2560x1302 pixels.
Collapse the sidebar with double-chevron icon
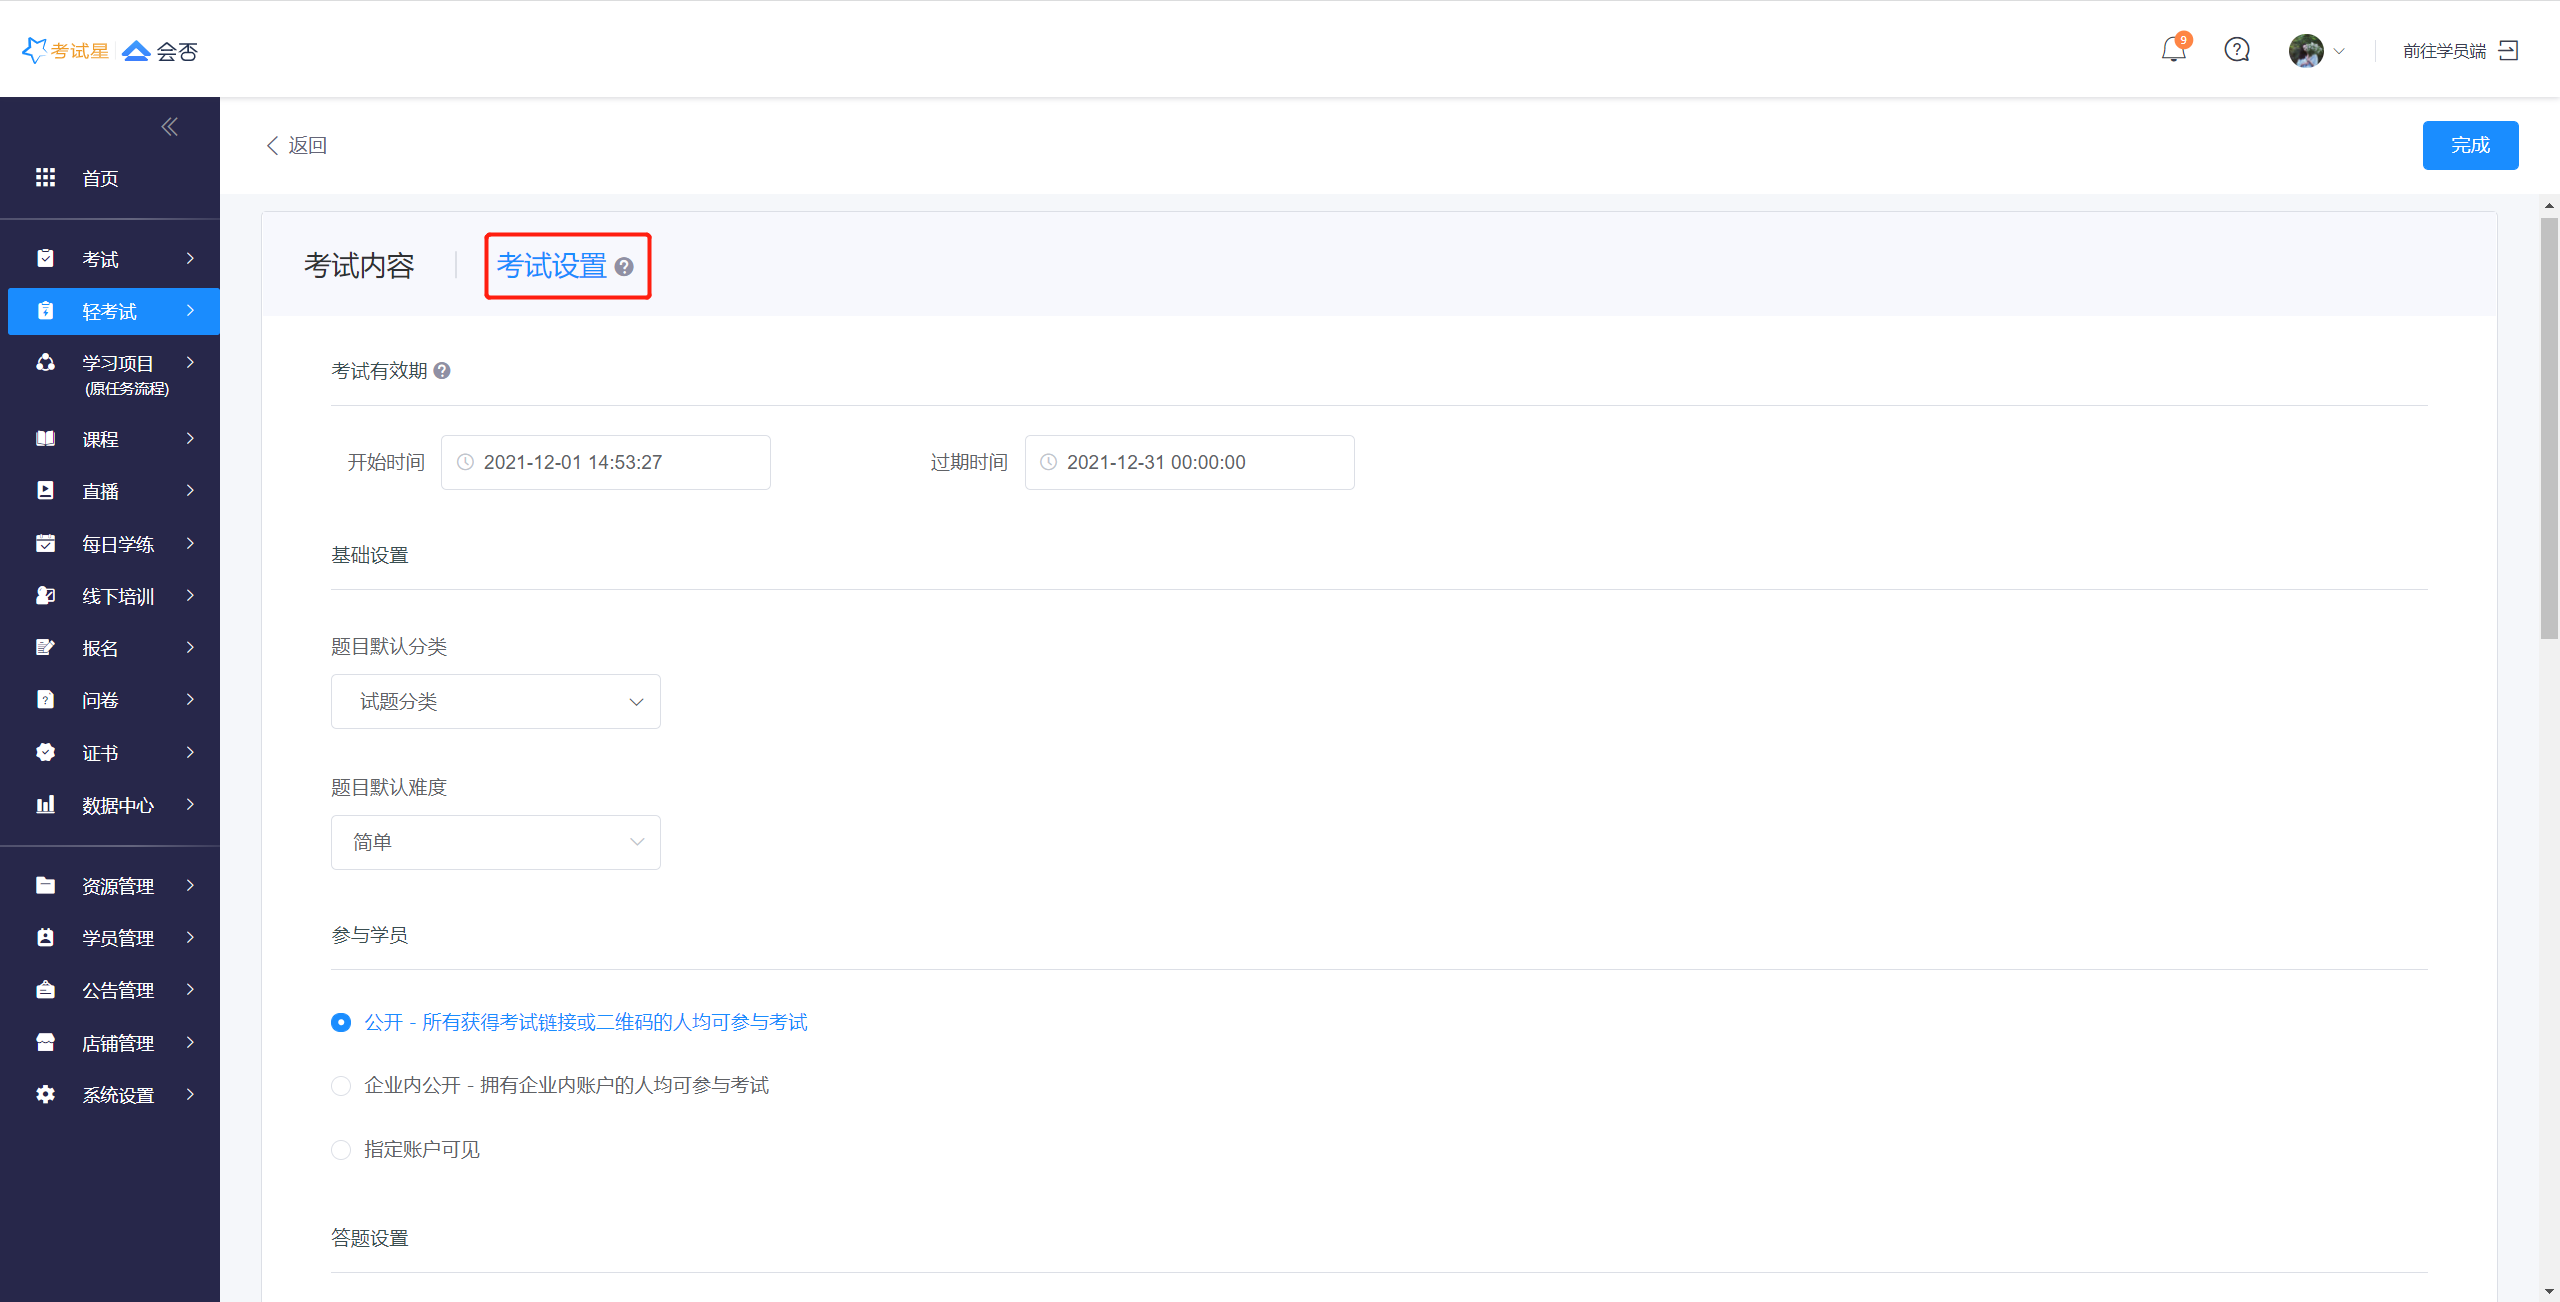point(169,127)
